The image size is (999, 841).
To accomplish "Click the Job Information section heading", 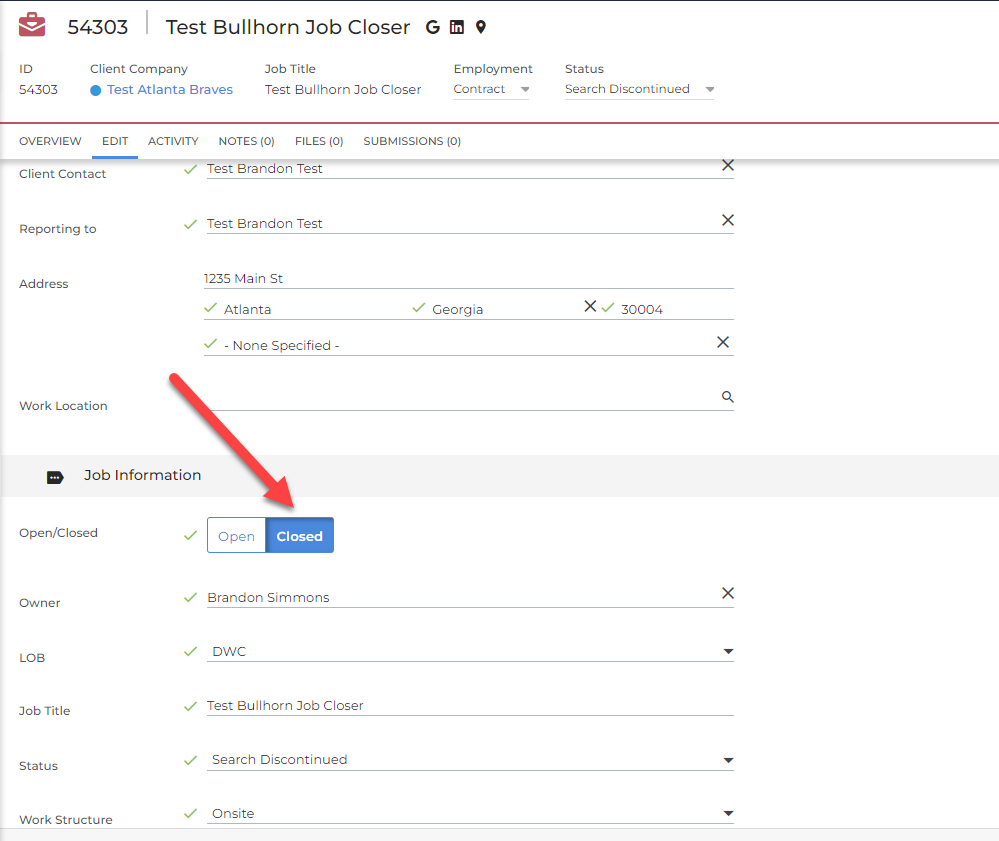I will coord(143,475).
